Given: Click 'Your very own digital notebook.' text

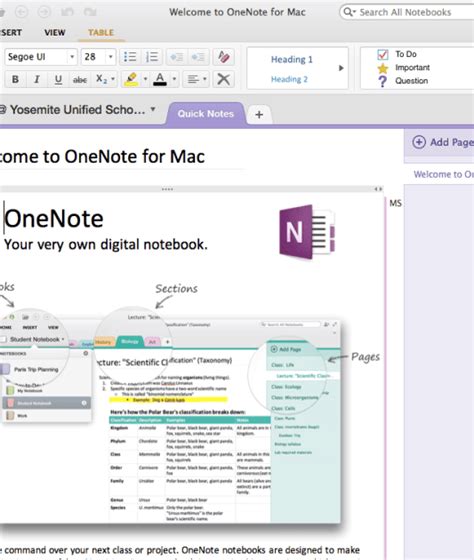Looking at the screenshot, I should pos(106,245).
